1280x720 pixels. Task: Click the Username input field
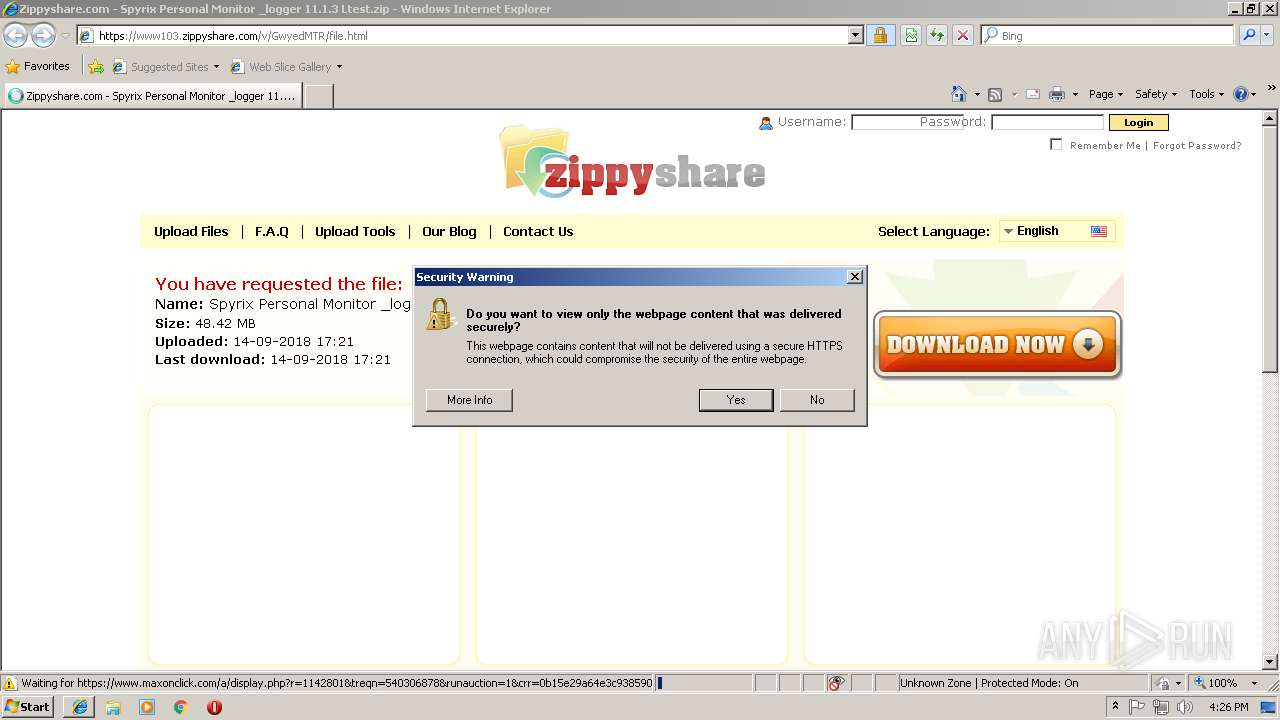907,122
